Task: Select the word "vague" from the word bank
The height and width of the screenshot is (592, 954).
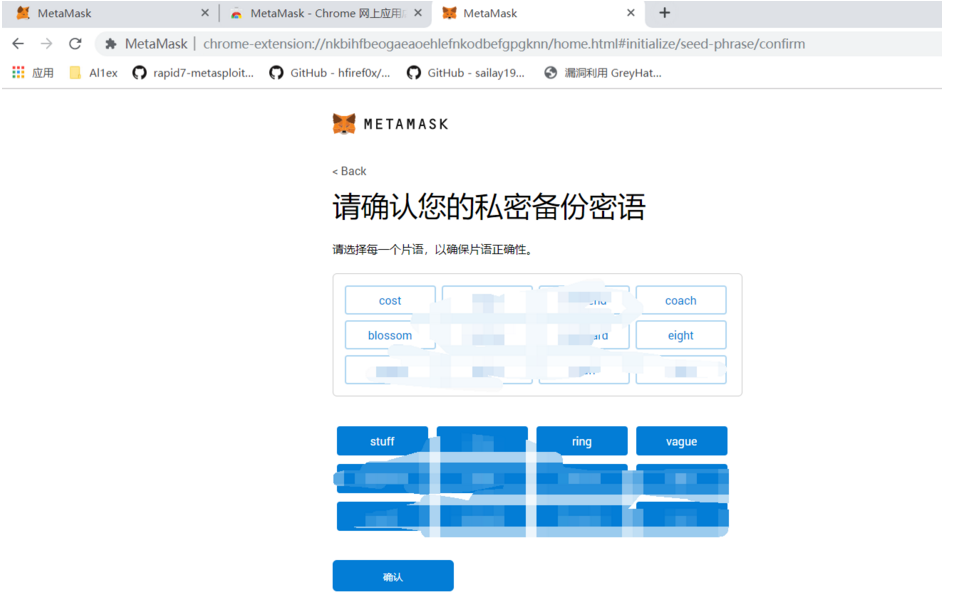Action: click(x=681, y=440)
